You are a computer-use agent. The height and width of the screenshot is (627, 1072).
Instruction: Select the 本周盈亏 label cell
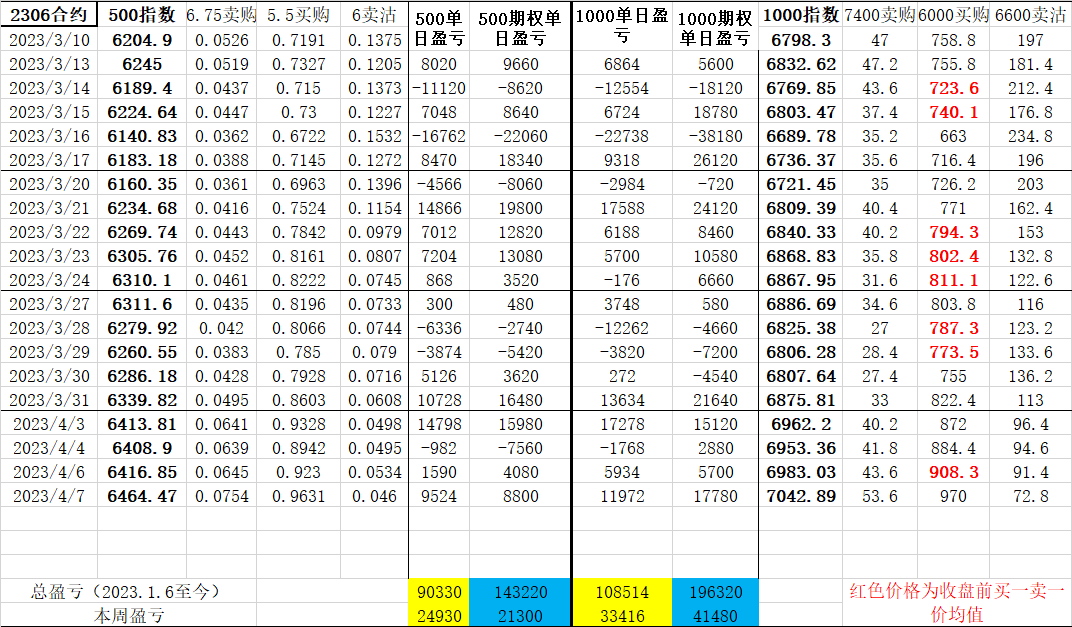(129, 615)
